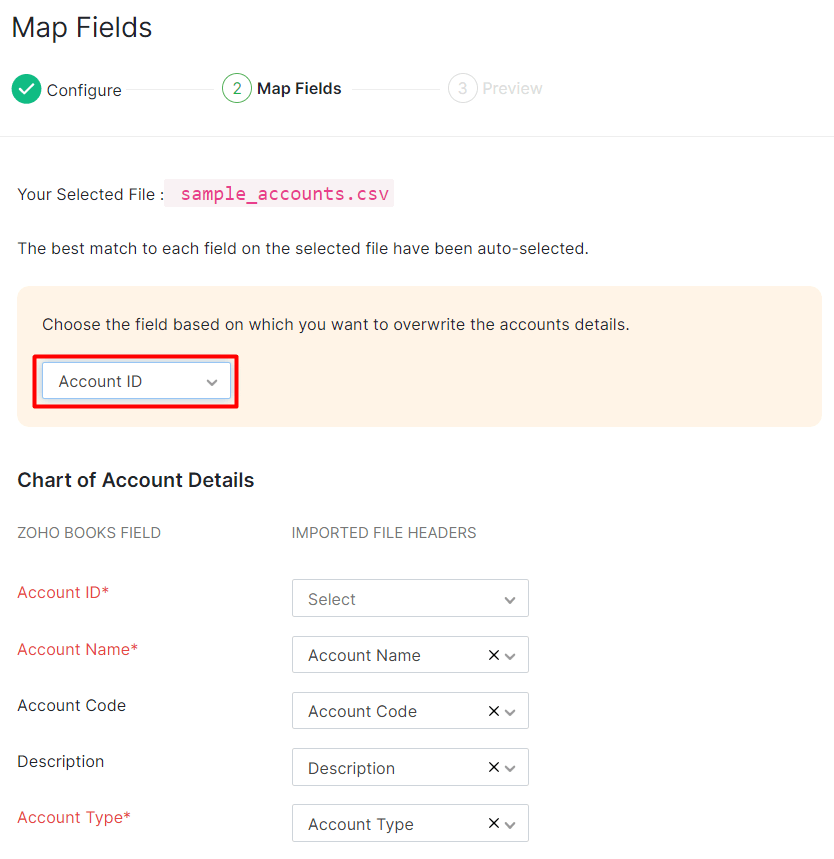Screen dimensions: 834x859
Task: Click the Account ID required field label
Action: coord(63,592)
